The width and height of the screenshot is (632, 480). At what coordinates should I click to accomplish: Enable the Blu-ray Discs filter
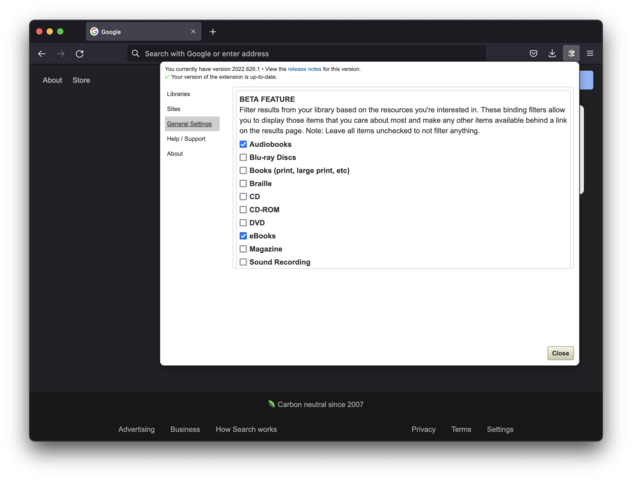click(x=243, y=158)
